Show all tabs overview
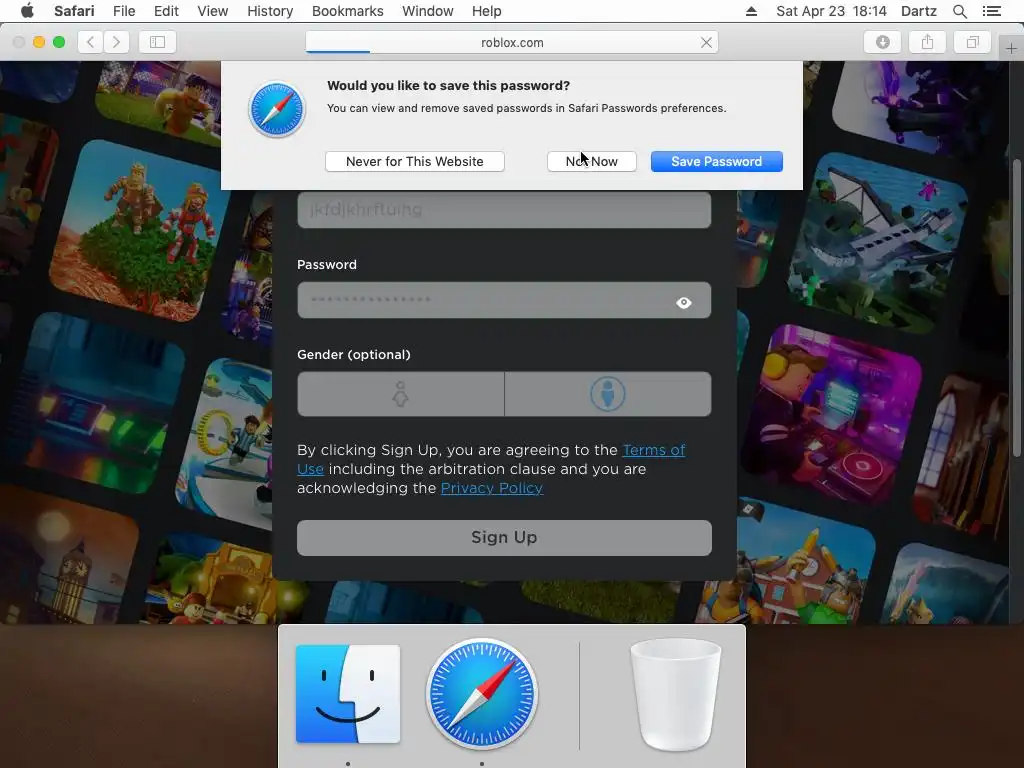 972,42
